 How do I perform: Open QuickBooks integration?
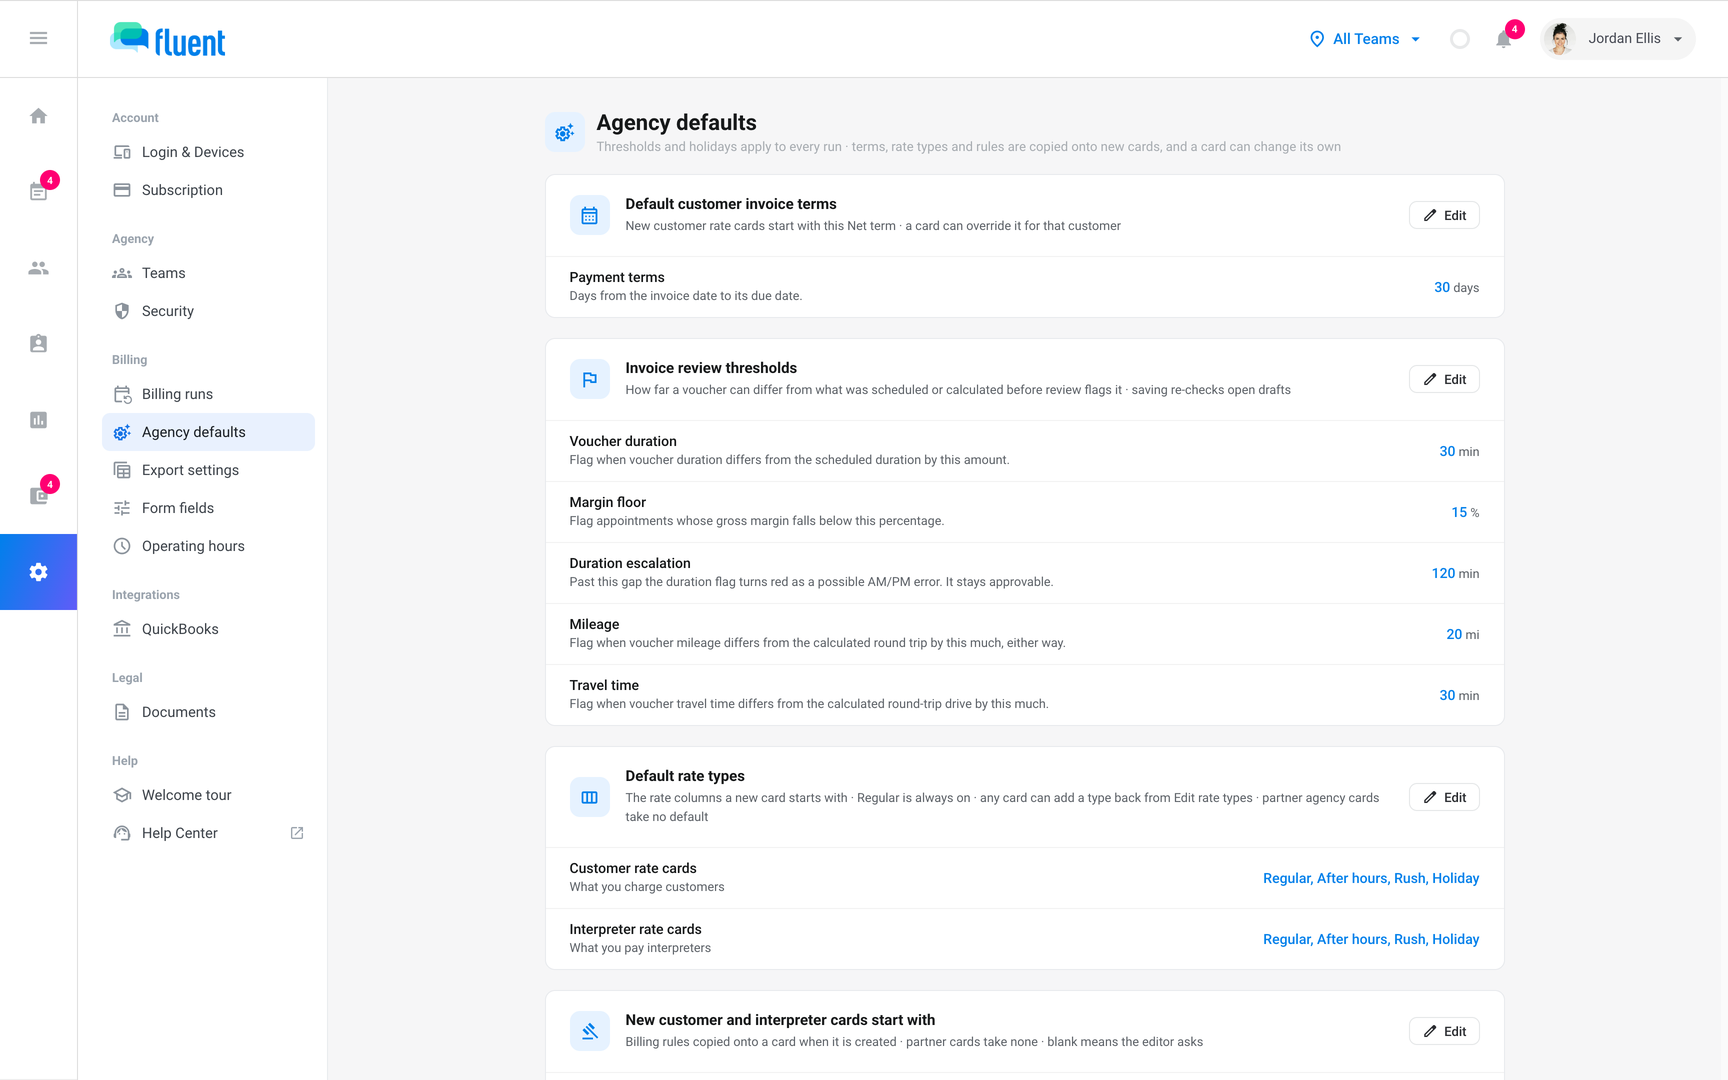click(x=208, y=629)
